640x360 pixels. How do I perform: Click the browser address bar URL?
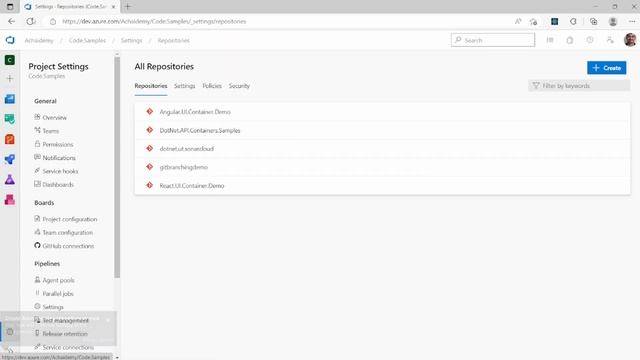tap(154, 21)
